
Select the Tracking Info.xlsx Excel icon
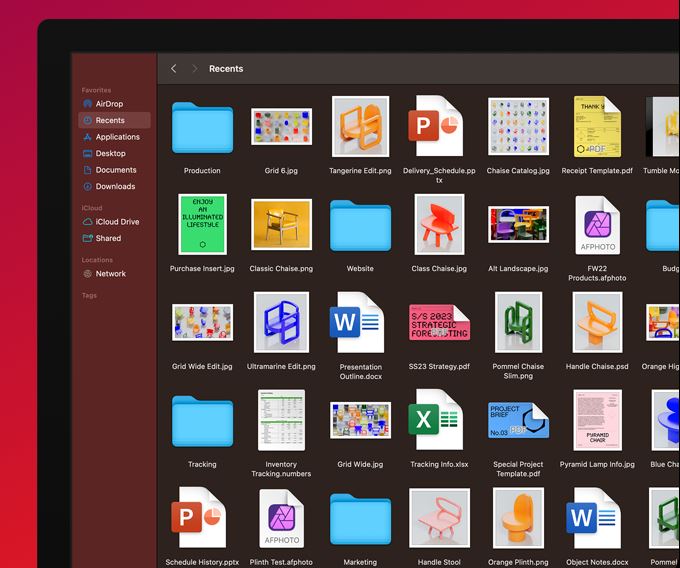(436, 420)
